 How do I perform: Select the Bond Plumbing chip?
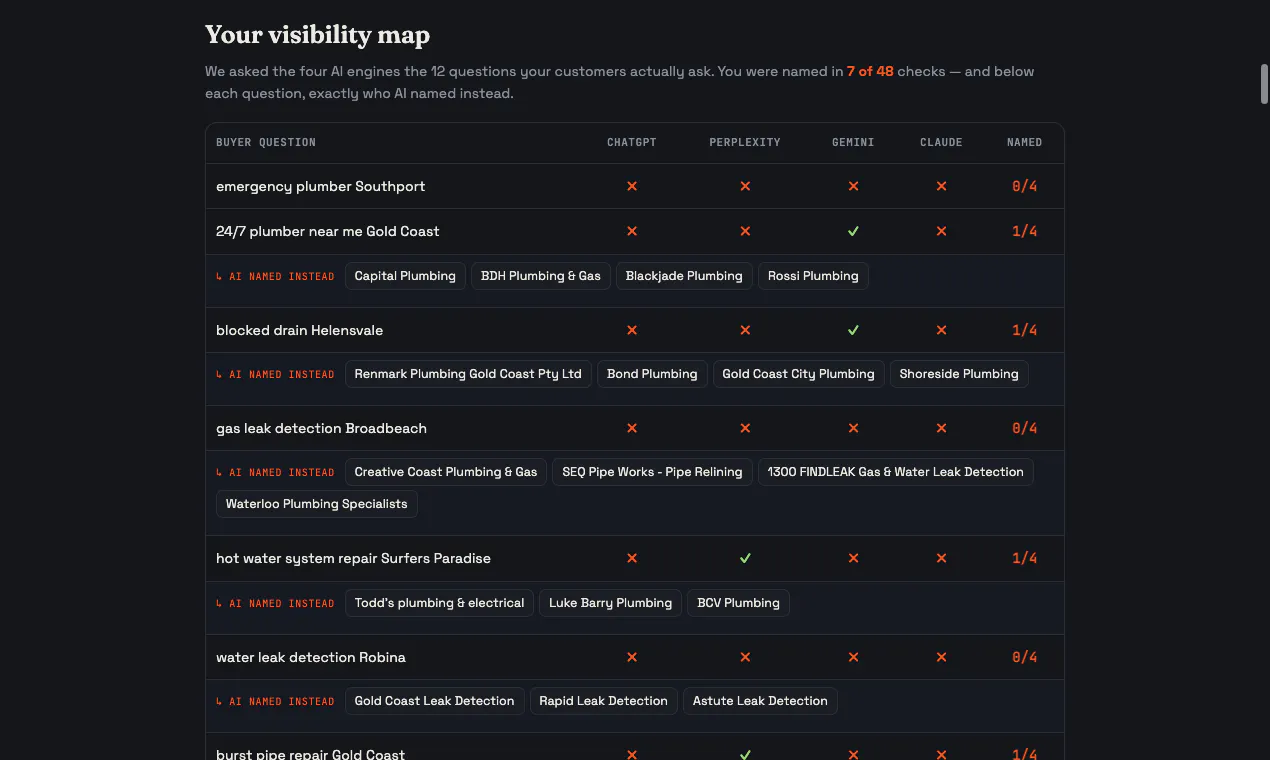coord(652,374)
